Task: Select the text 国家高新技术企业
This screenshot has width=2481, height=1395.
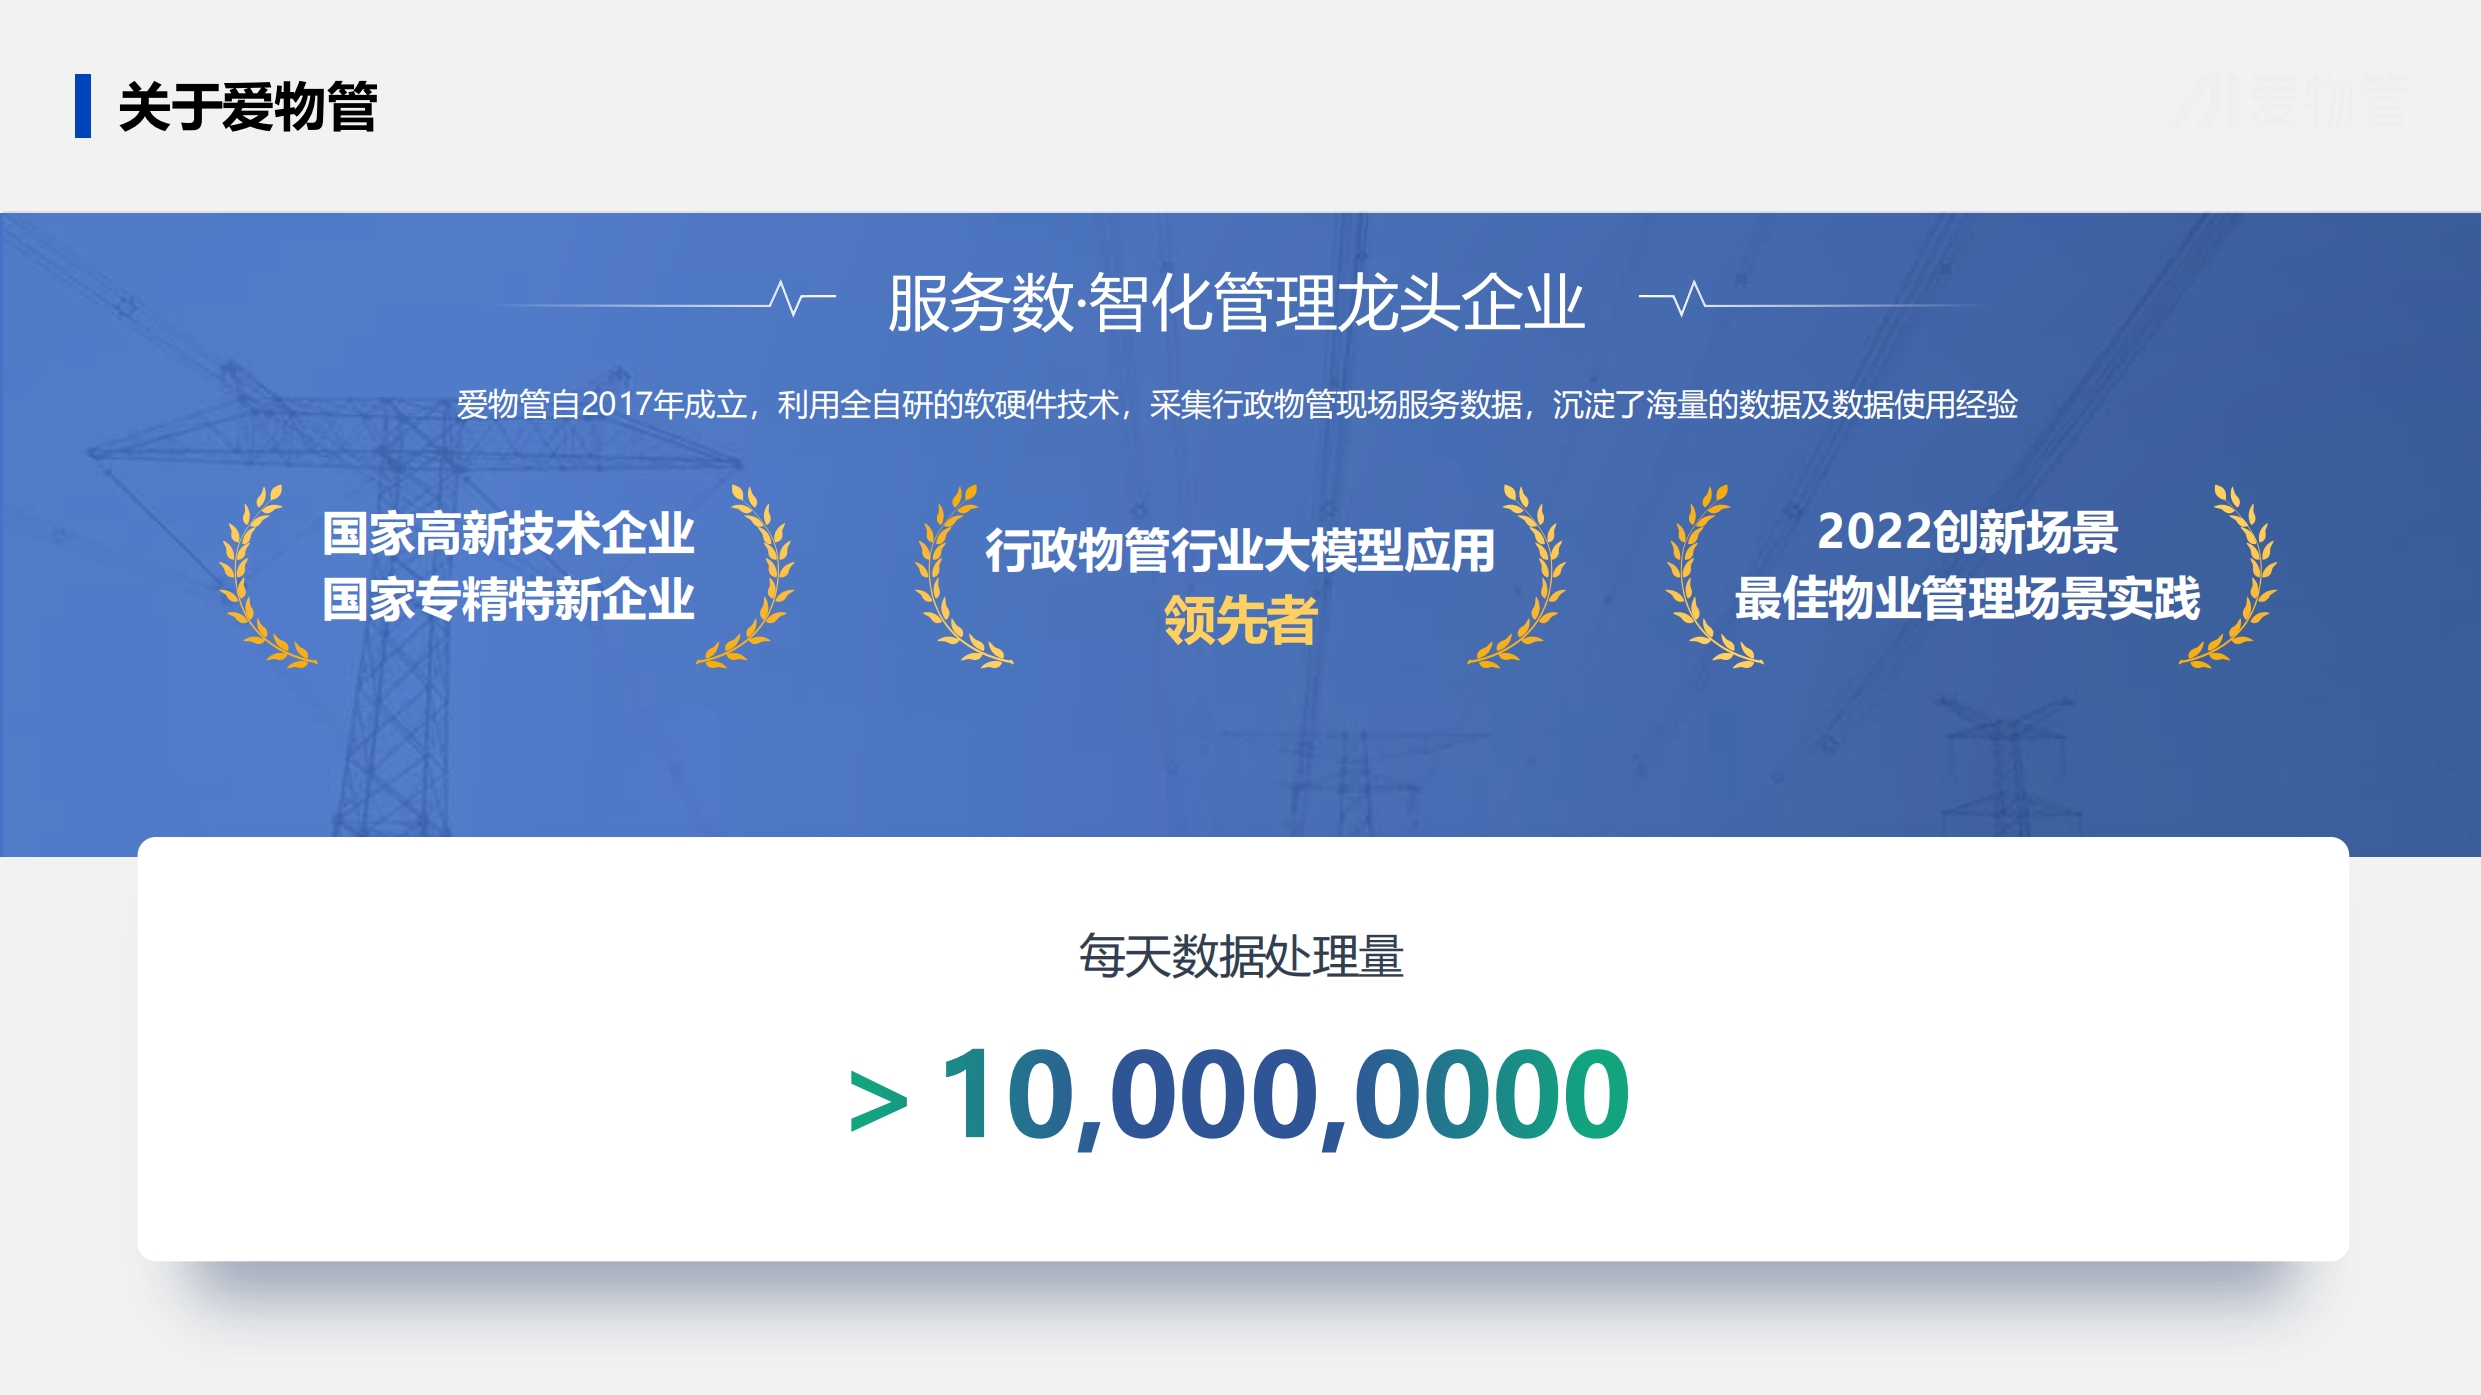Action: (x=508, y=533)
